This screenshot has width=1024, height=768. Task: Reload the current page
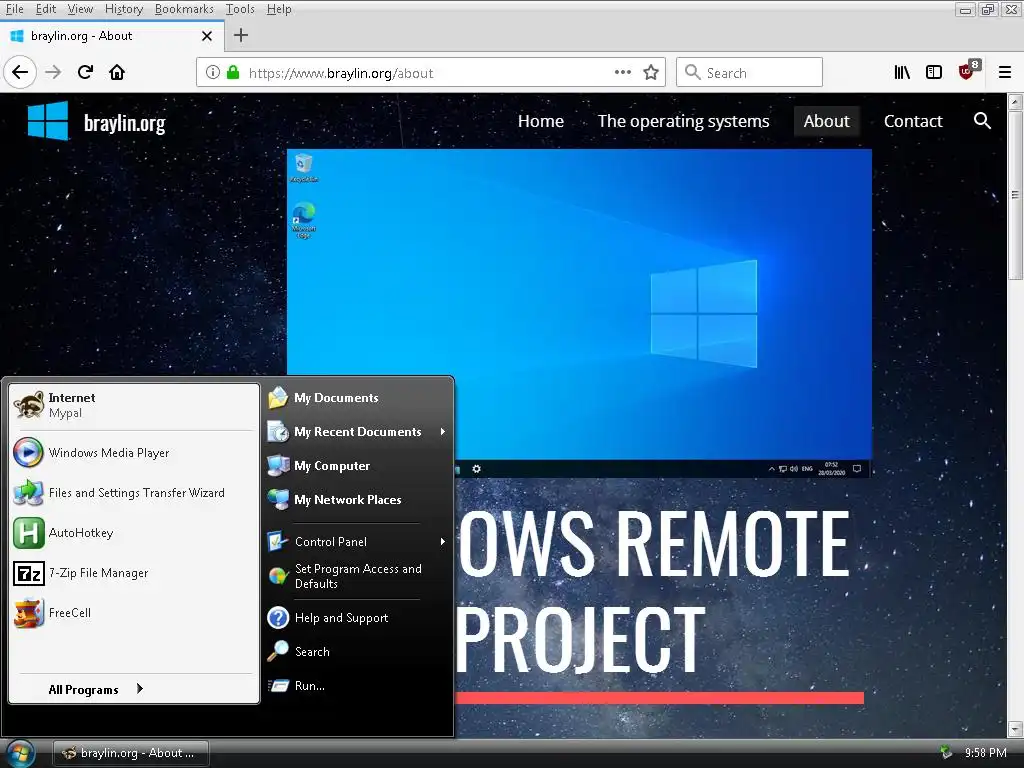(x=86, y=72)
